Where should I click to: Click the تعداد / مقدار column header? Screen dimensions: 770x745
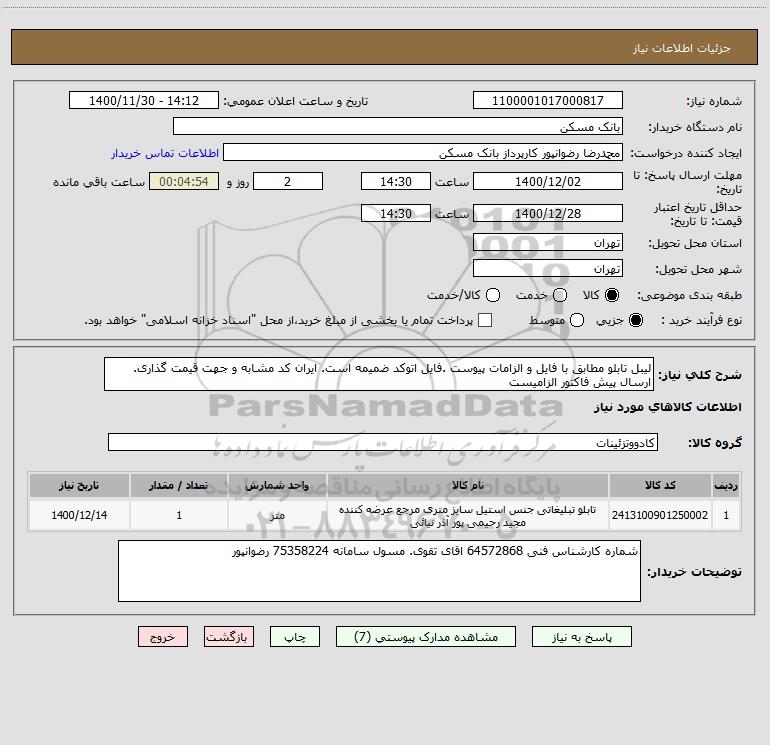pyautogui.click(x=179, y=485)
